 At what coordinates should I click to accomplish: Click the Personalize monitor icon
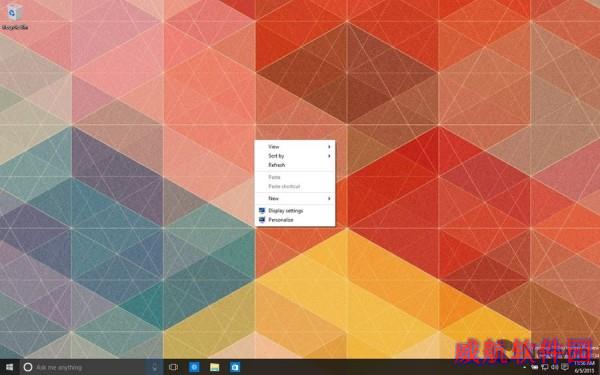pos(262,220)
